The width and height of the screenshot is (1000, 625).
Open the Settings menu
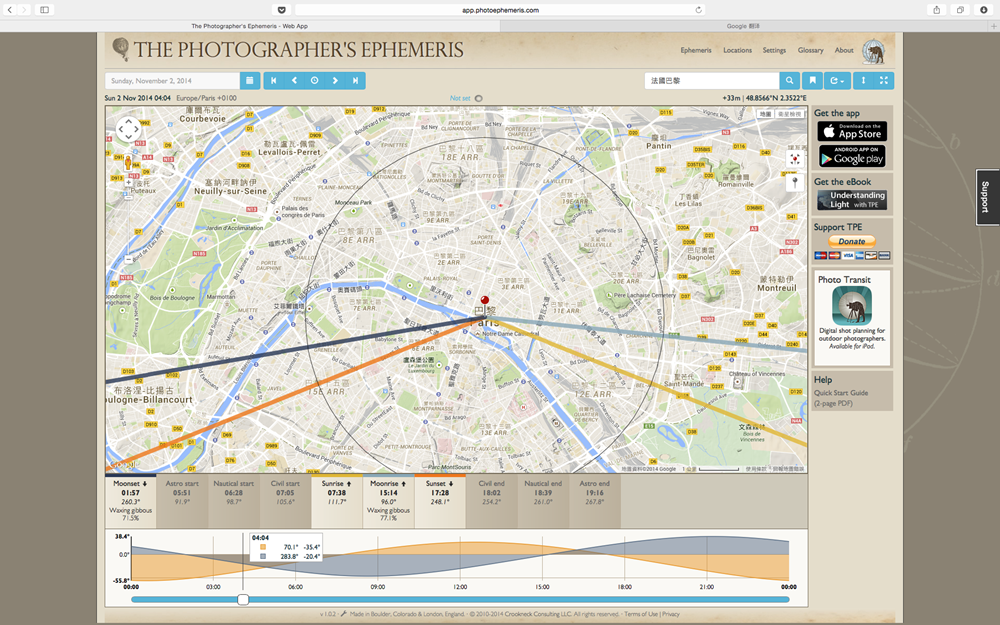click(x=774, y=50)
